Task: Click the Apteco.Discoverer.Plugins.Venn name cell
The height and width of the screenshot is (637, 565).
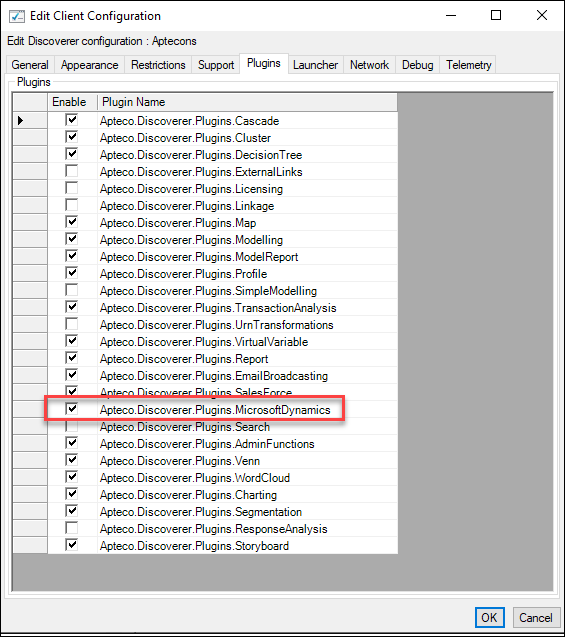Action: pos(247,460)
